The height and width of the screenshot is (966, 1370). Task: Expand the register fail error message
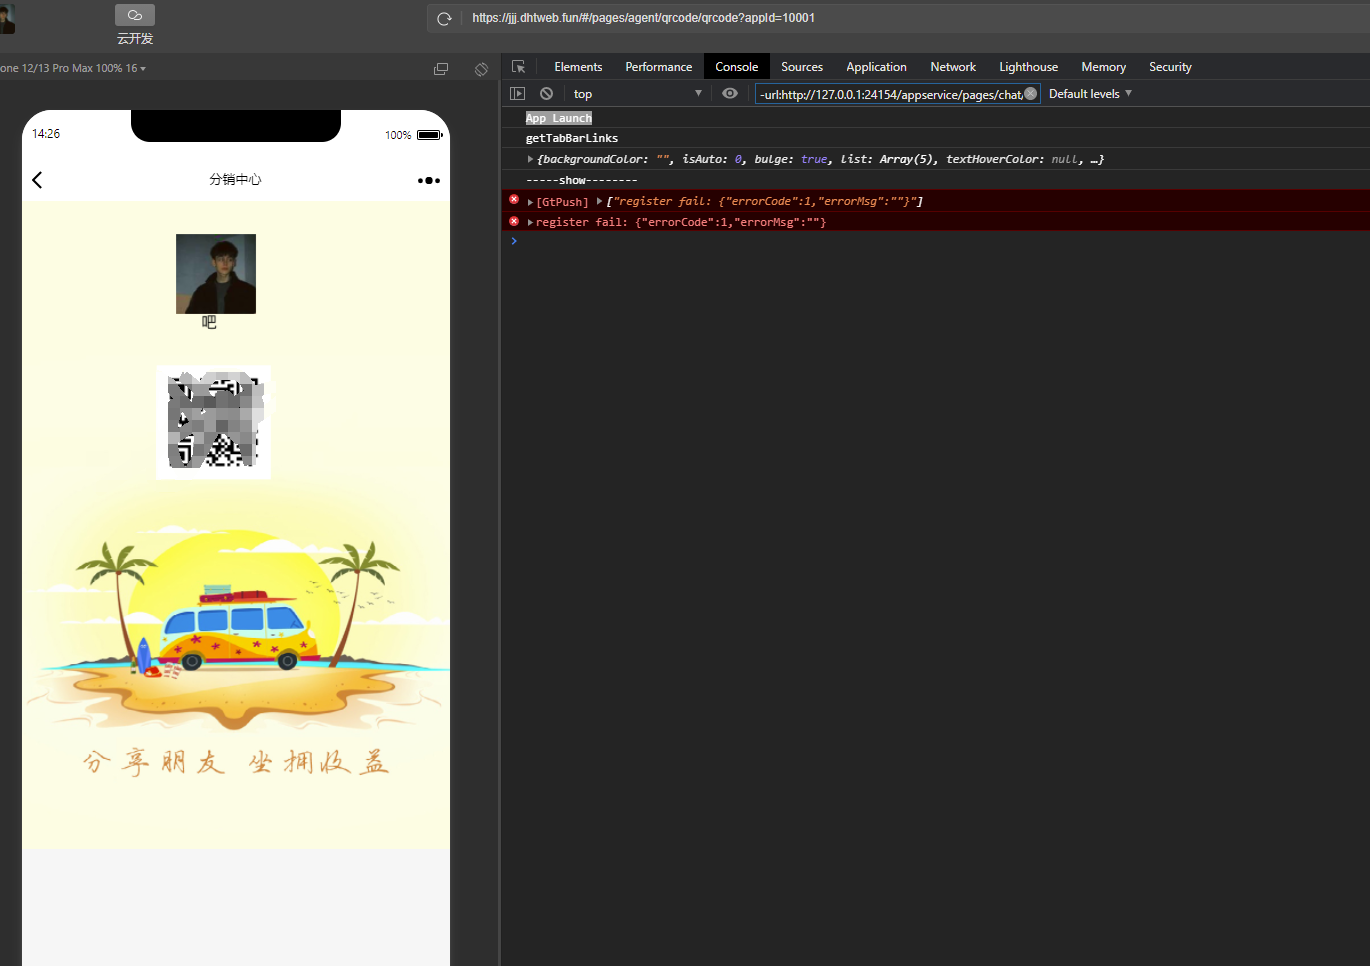pyautogui.click(x=530, y=223)
